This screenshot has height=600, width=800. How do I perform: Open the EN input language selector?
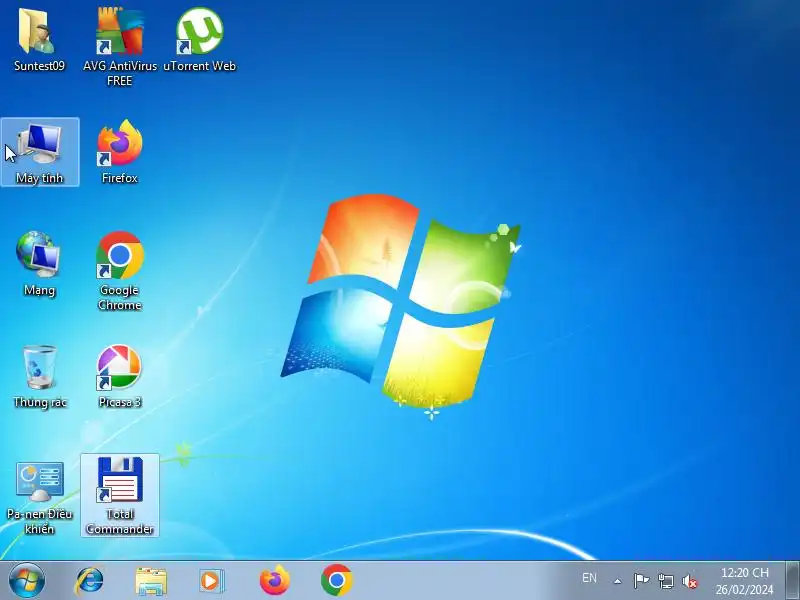pyautogui.click(x=589, y=578)
